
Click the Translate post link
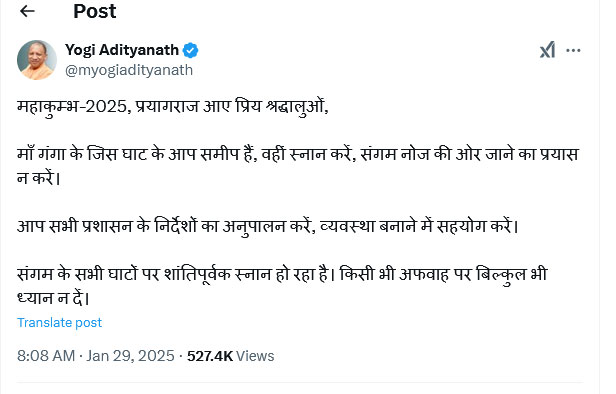pyautogui.click(x=59, y=323)
